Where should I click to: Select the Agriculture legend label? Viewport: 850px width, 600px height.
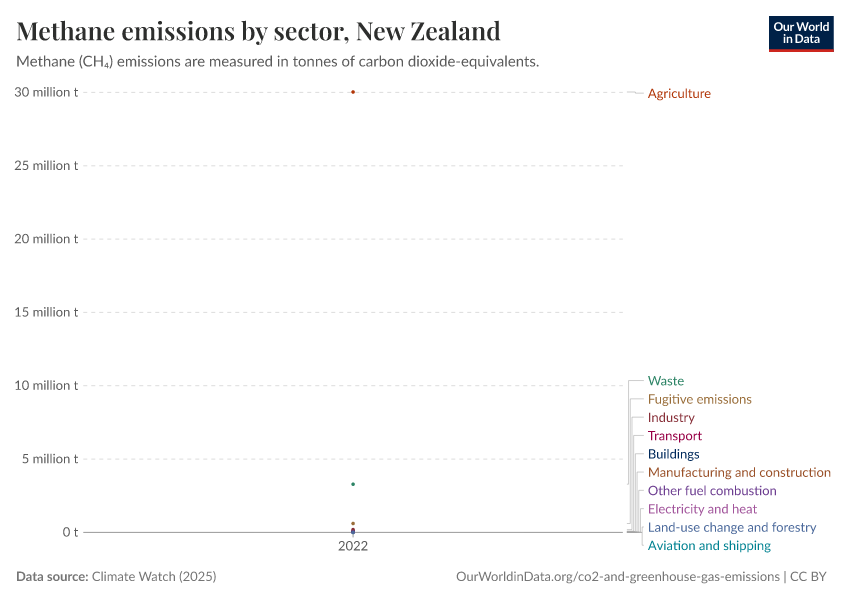679,94
